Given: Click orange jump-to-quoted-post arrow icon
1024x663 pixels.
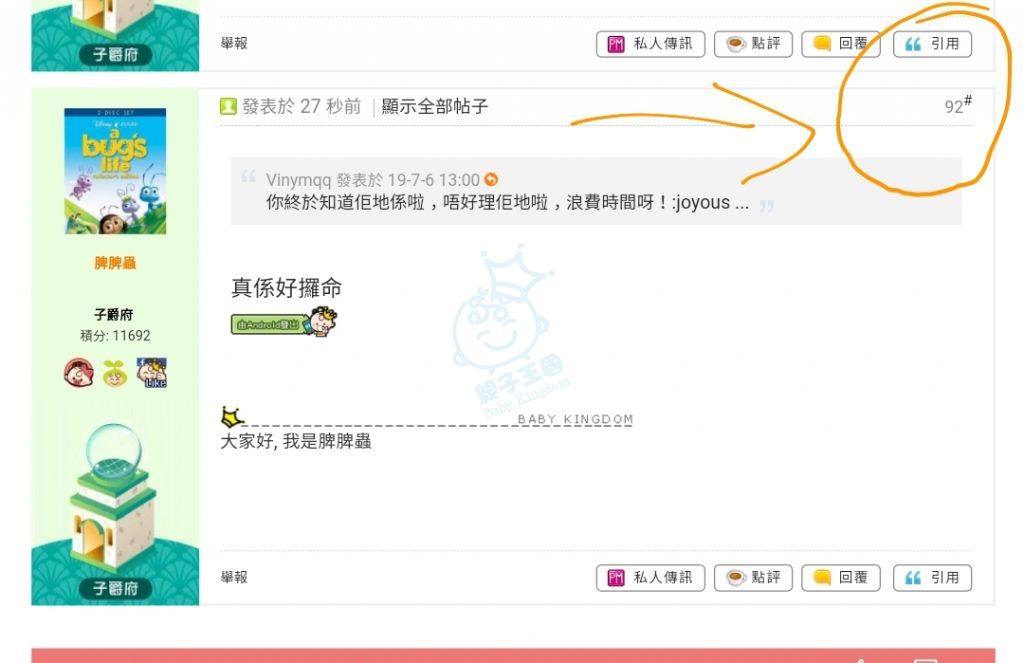Looking at the screenshot, I should (x=491, y=179).
